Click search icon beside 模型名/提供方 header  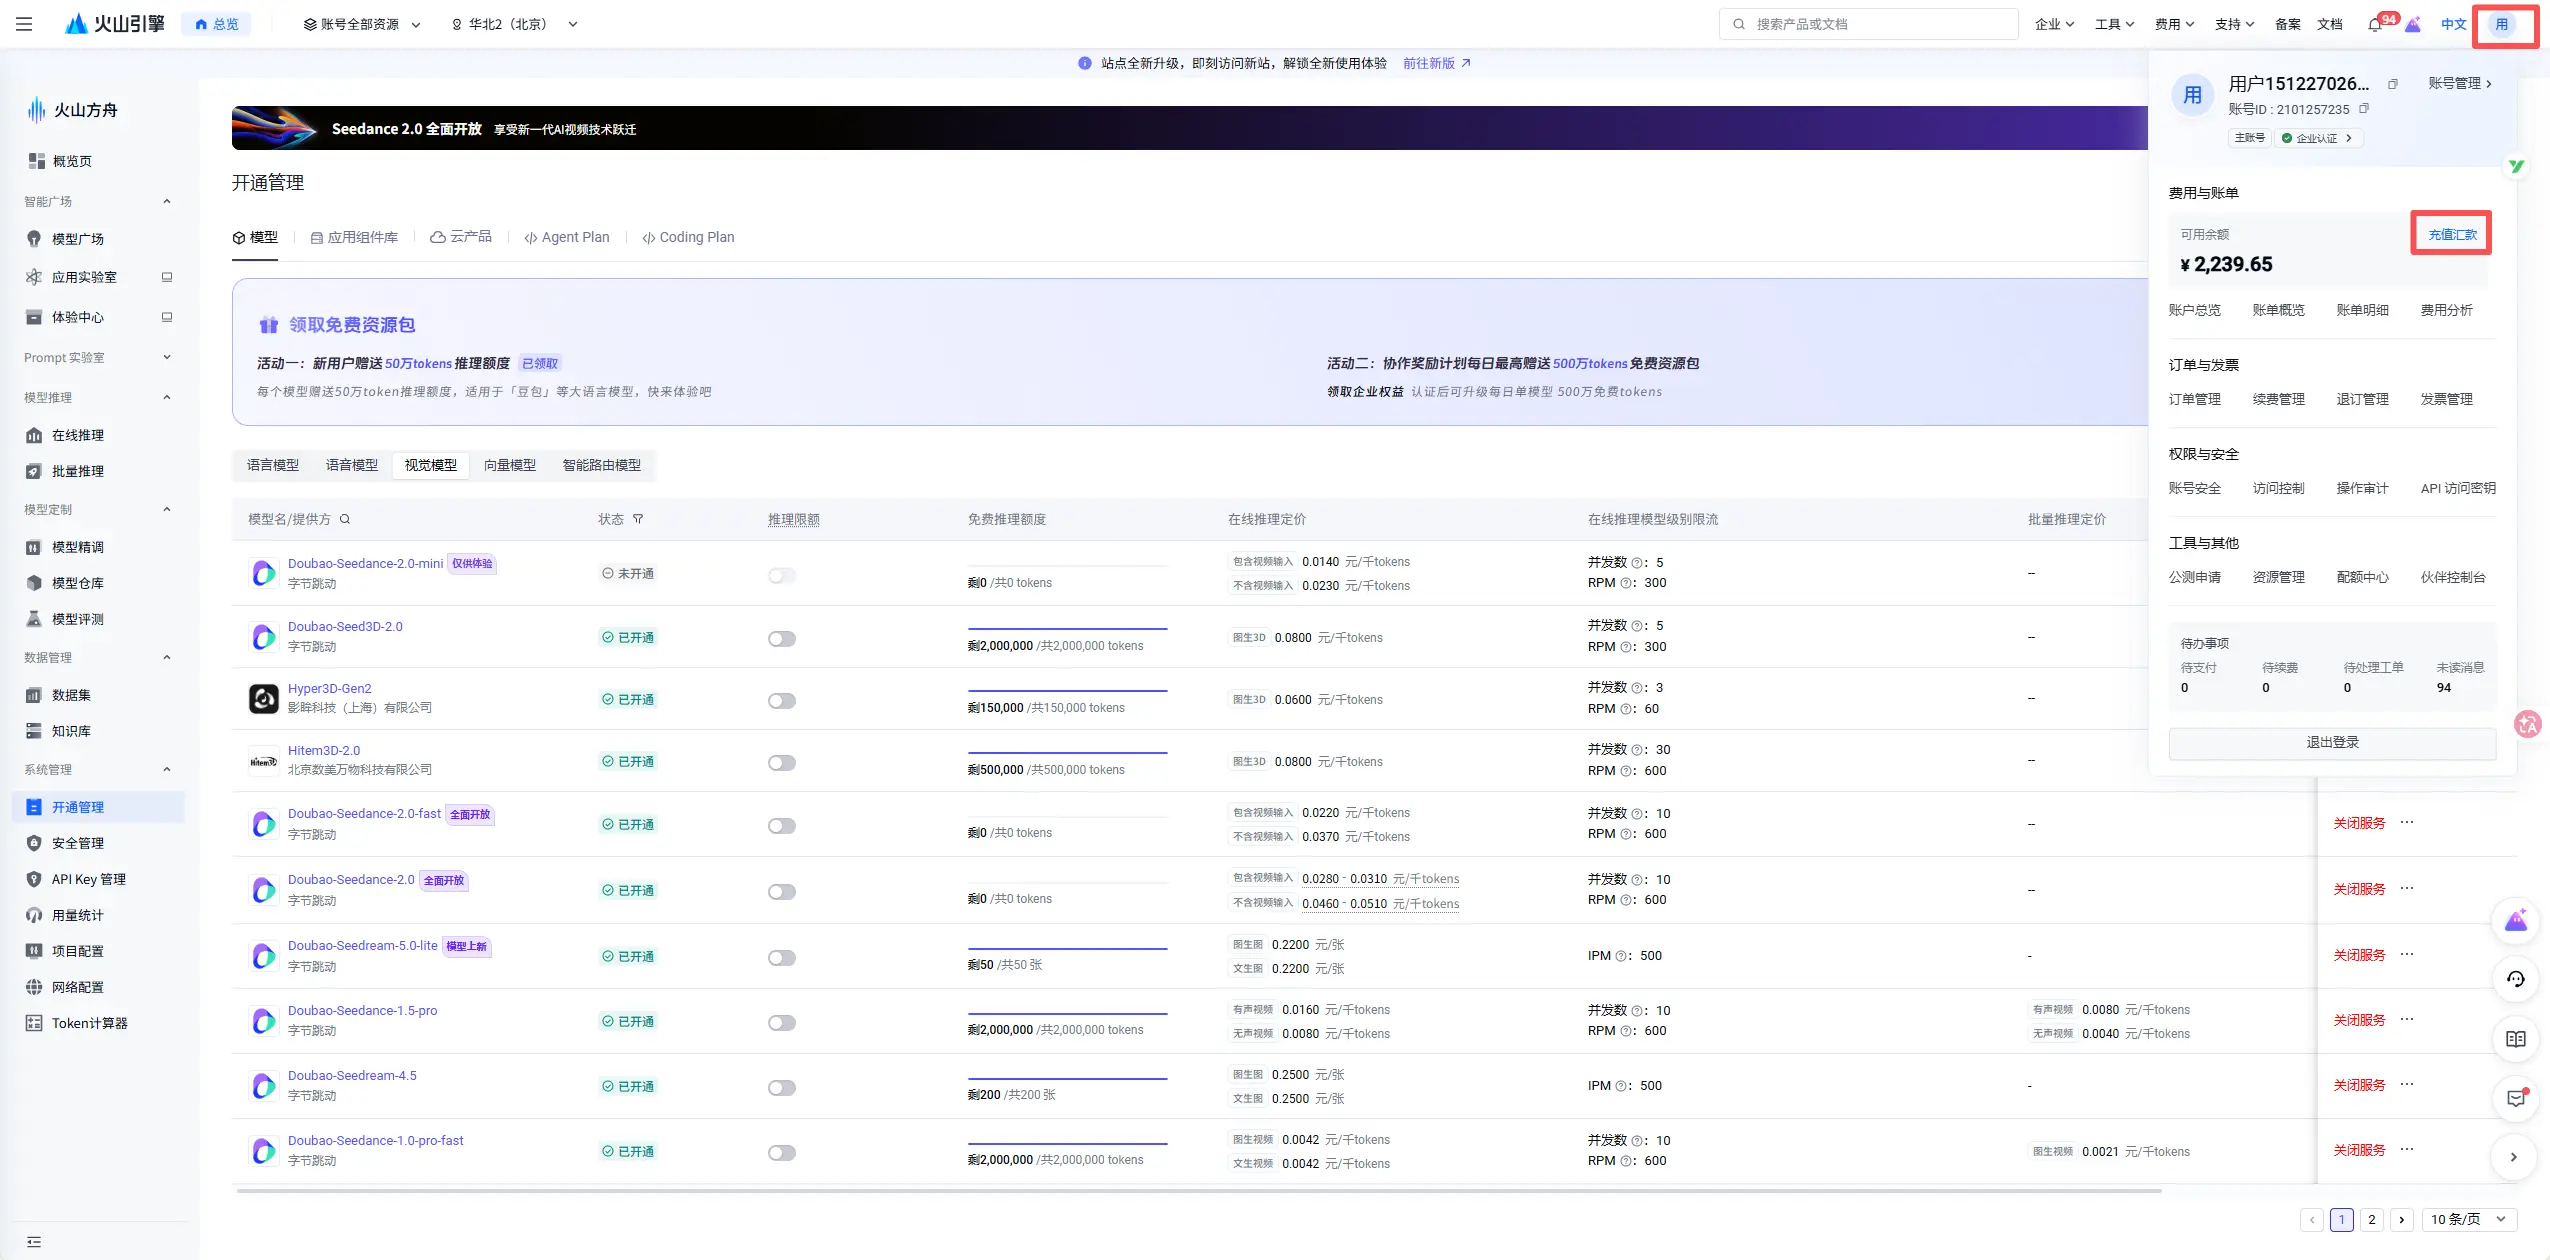(x=345, y=519)
